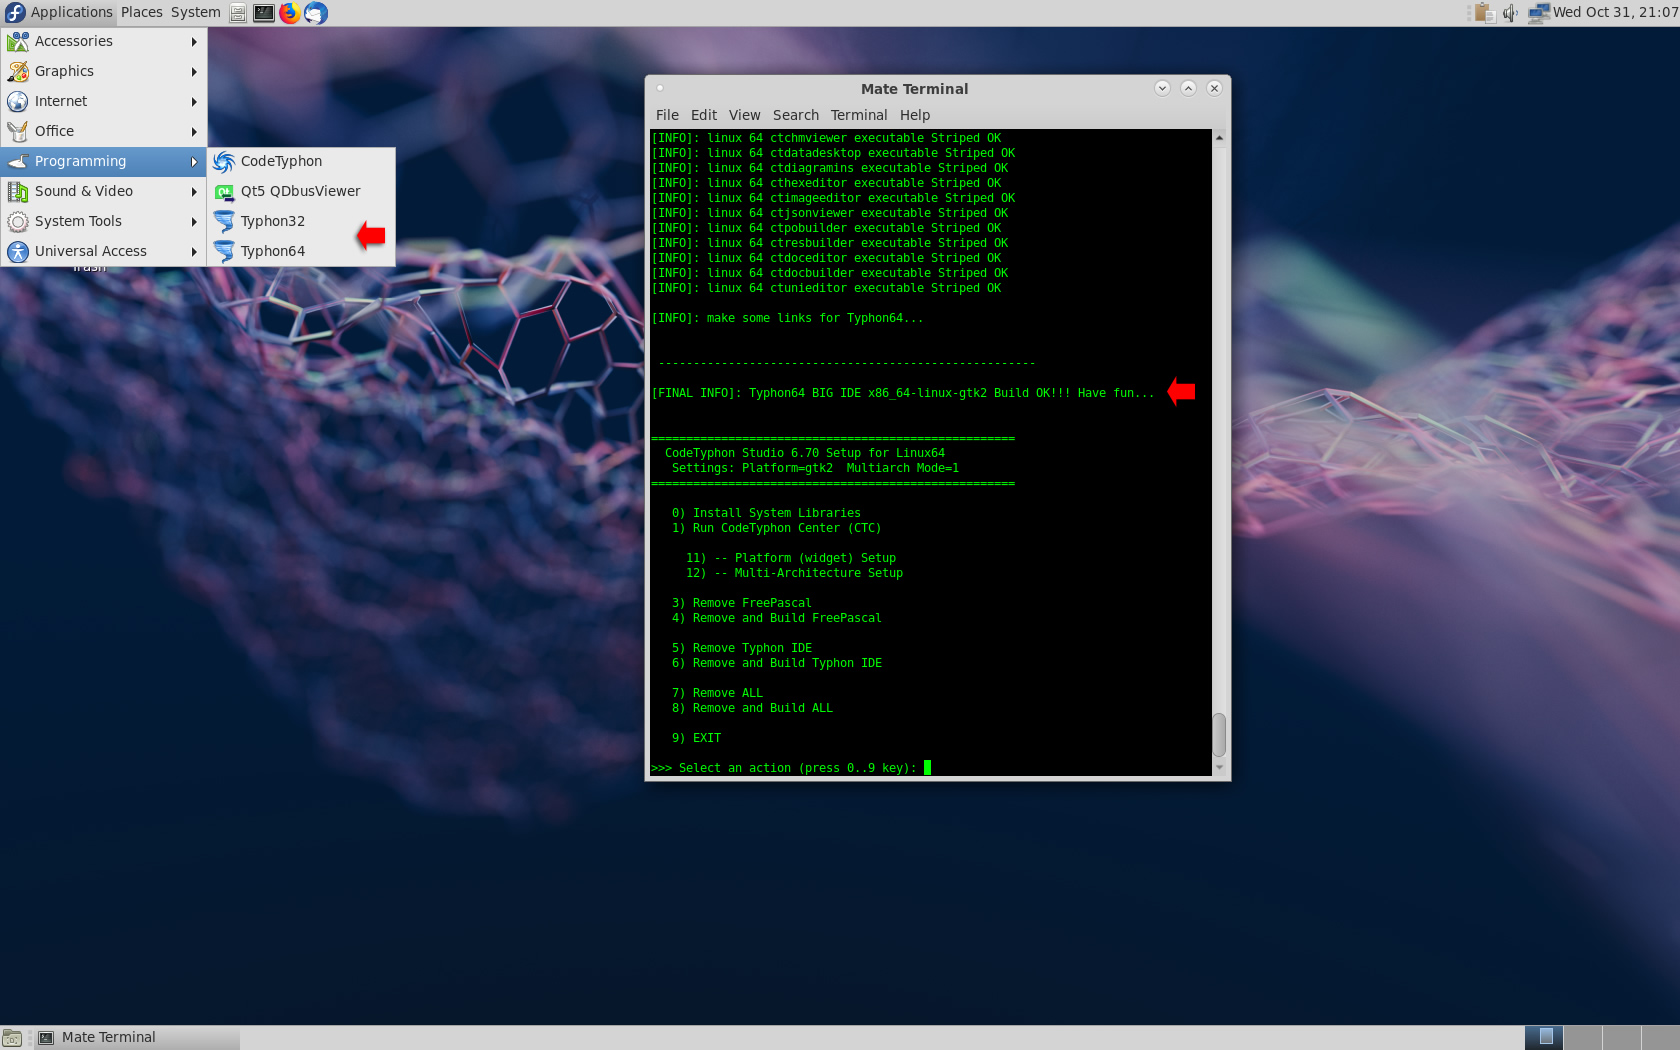1680x1050 pixels.
Task: Expand the Sound & Video submenu arrow
Action: click(x=194, y=192)
